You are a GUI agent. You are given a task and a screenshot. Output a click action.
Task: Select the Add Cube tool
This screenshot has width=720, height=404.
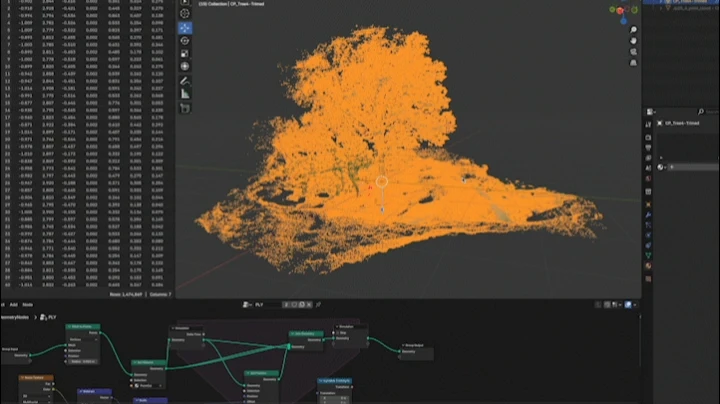pyautogui.click(x=185, y=108)
